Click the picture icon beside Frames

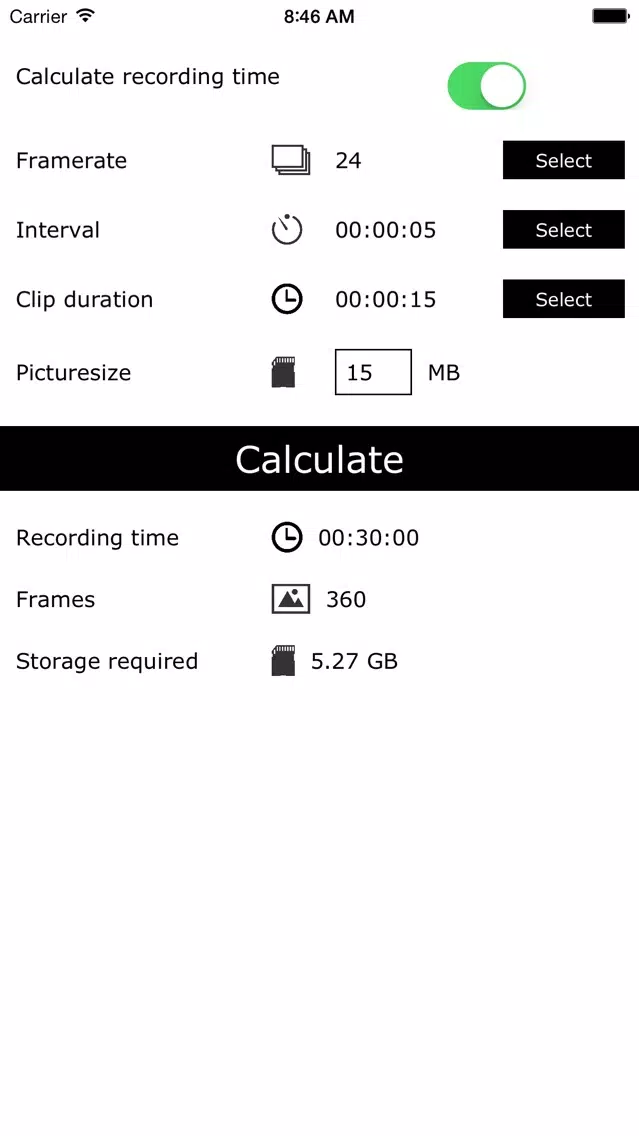click(291, 599)
